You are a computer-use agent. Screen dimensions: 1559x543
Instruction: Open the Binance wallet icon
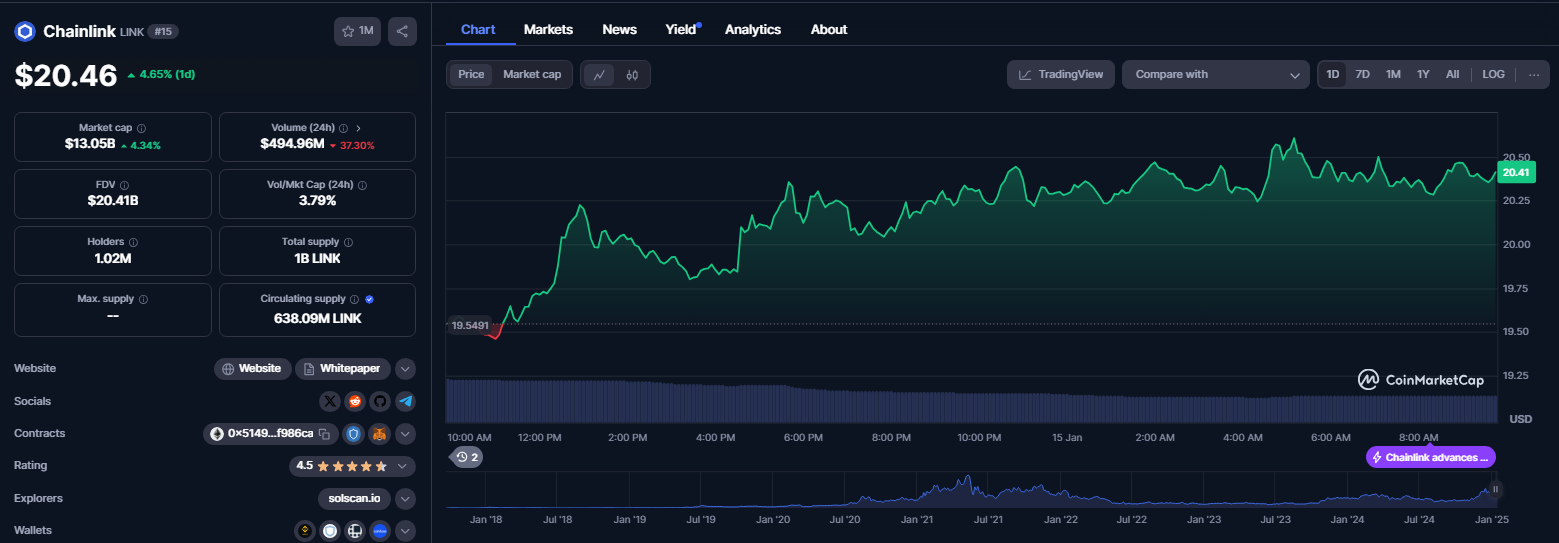[x=305, y=531]
